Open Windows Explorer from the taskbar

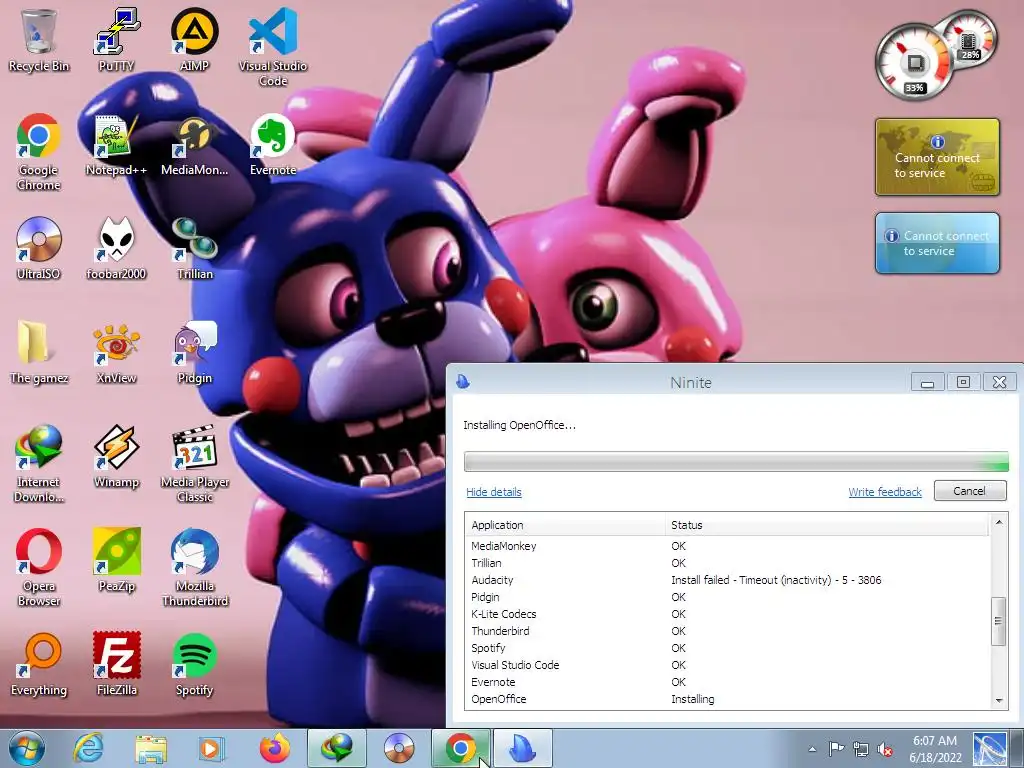(x=150, y=748)
